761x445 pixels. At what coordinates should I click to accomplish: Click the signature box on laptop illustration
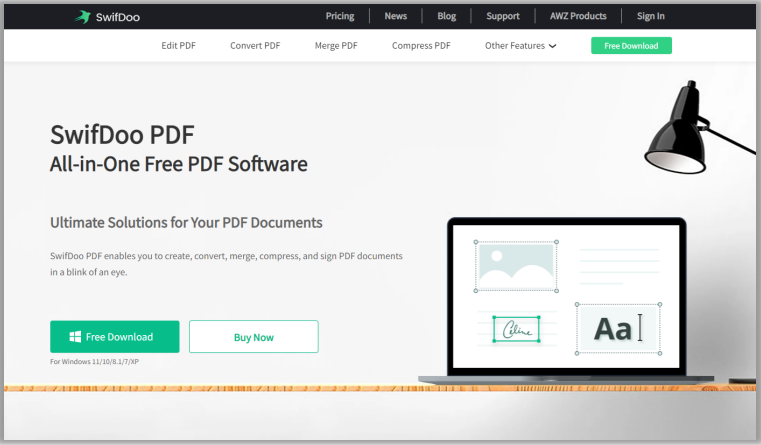pyautogui.click(x=516, y=329)
